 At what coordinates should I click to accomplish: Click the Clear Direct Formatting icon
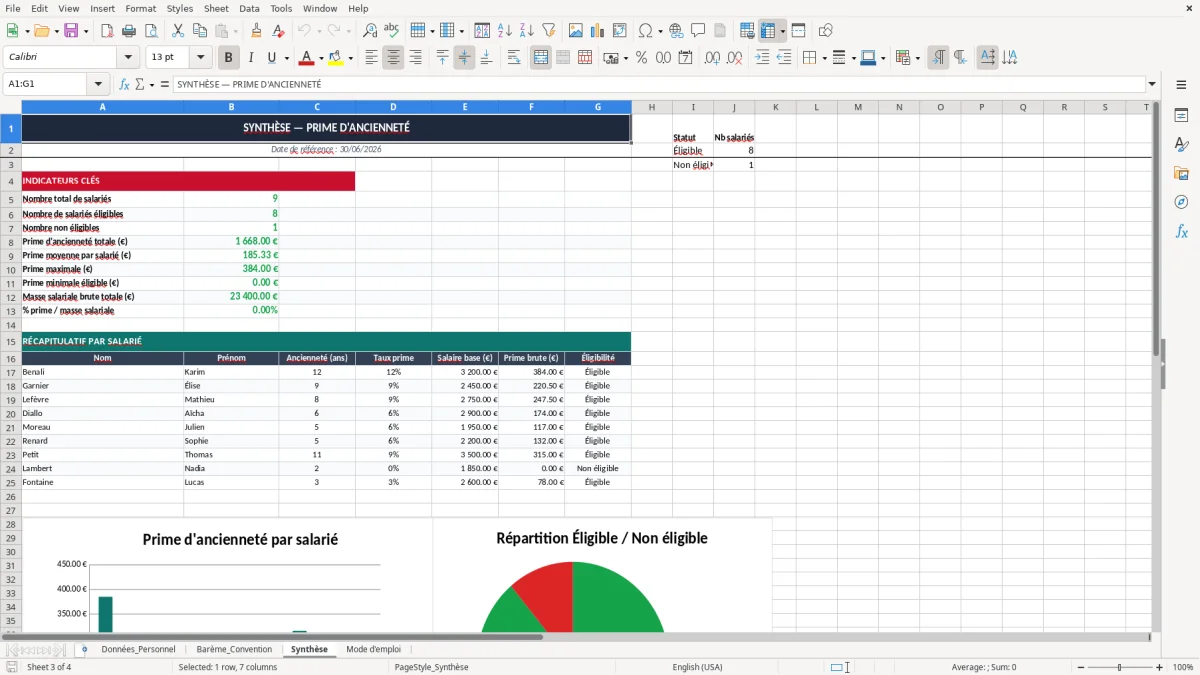point(278,31)
